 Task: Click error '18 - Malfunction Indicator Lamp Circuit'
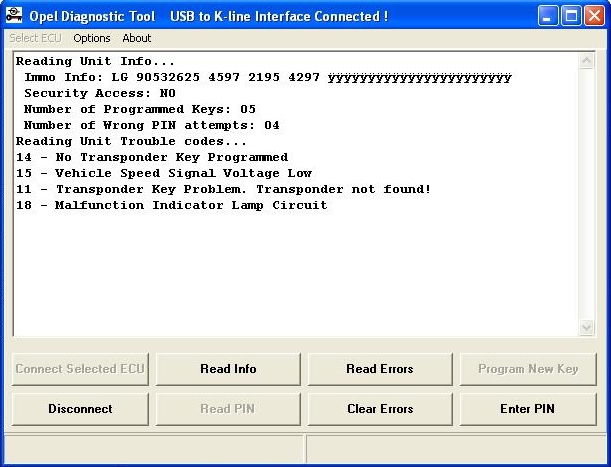pyautogui.click(x=172, y=205)
